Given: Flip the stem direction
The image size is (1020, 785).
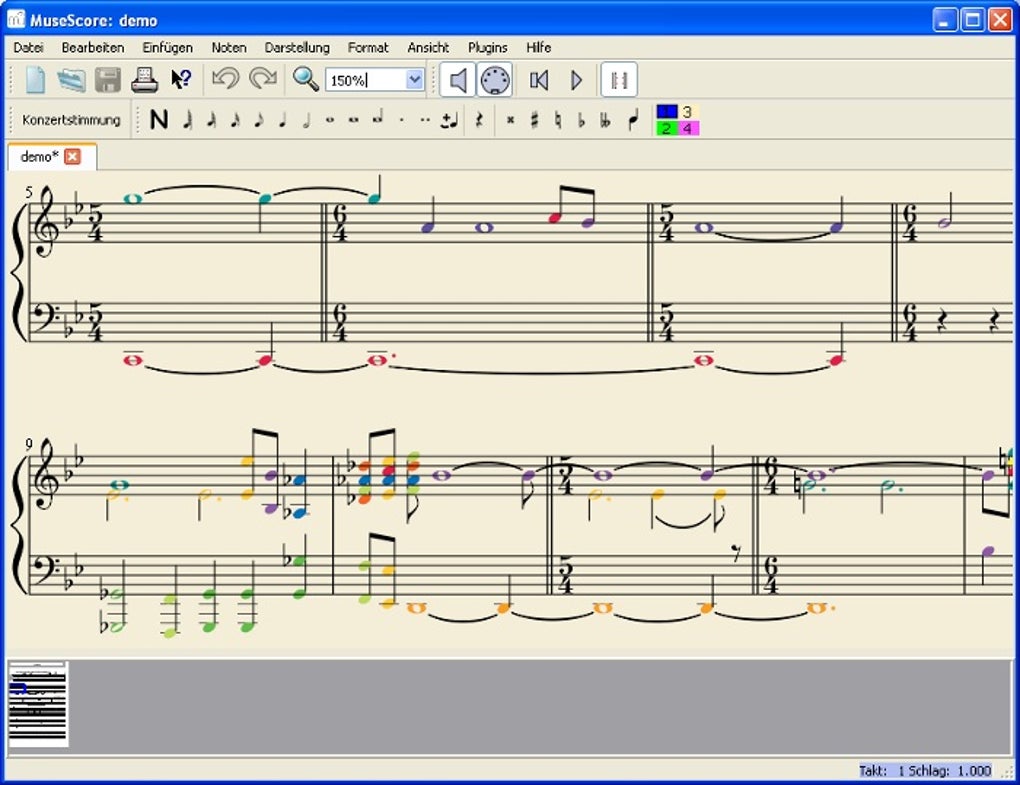Looking at the screenshot, I should [633, 120].
